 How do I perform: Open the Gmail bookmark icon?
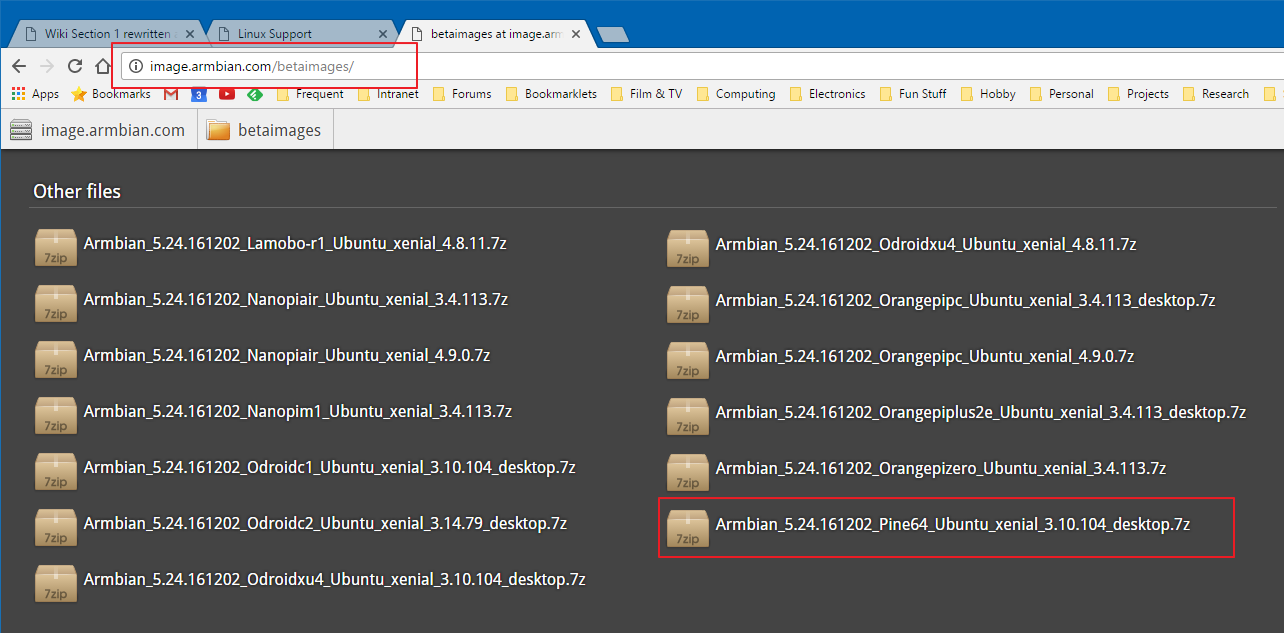tap(171, 94)
